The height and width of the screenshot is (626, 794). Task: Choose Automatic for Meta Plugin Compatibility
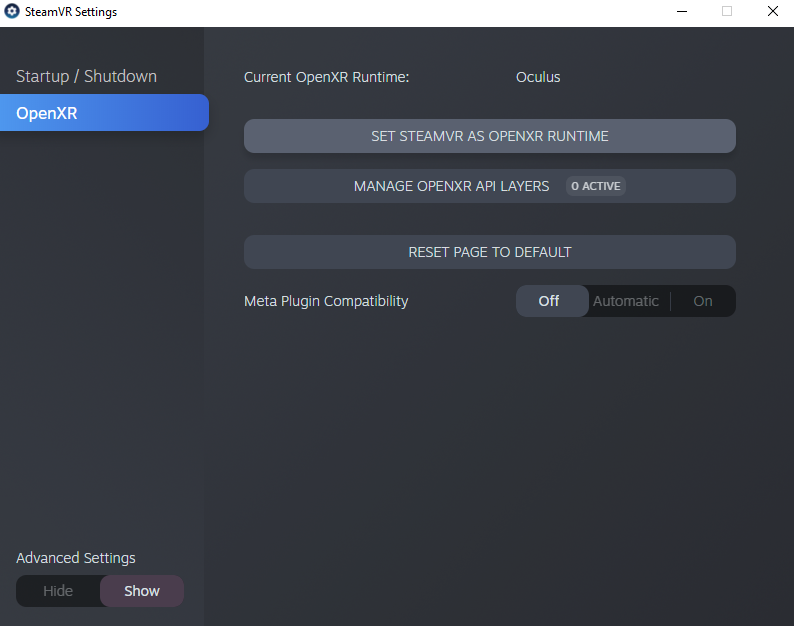coord(626,301)
